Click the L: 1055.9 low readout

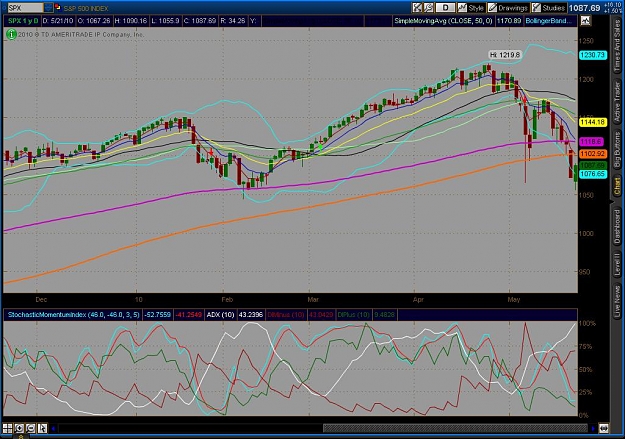tap(165, 21)
